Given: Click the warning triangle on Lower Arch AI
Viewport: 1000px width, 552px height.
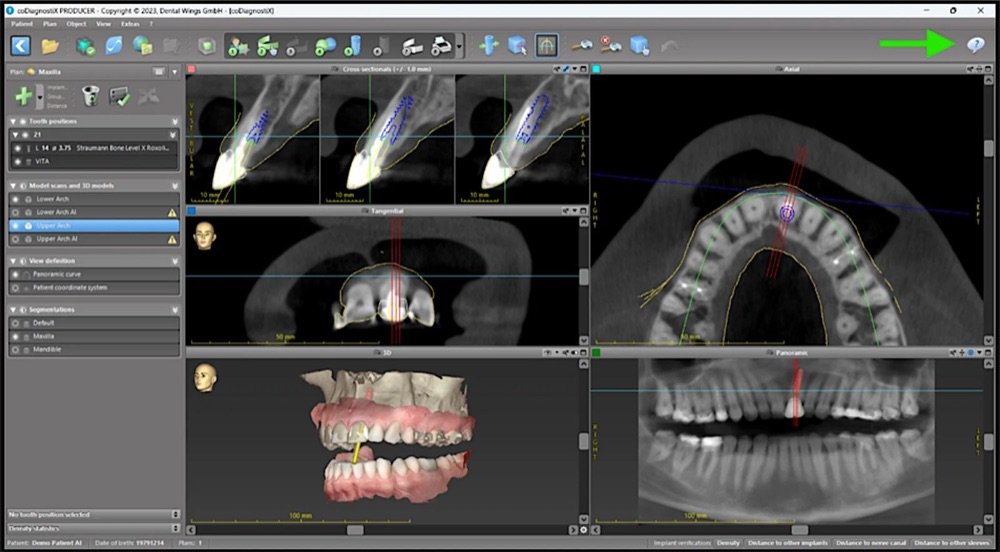Looking at the screenshot, I should pos(172,212).
